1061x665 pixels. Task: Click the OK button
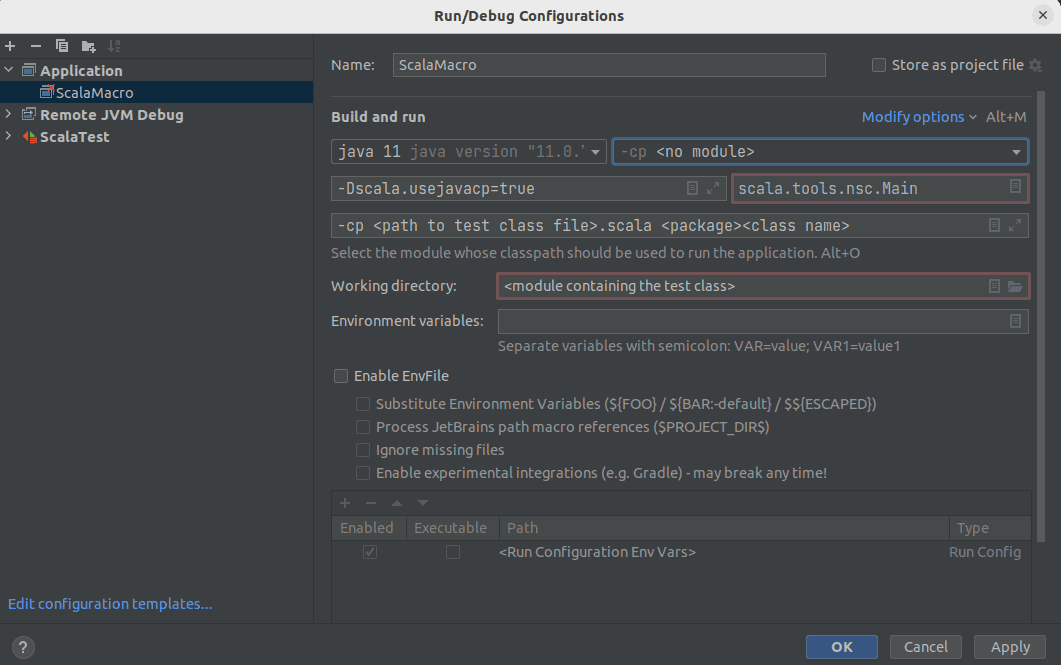tap(841, 647)
